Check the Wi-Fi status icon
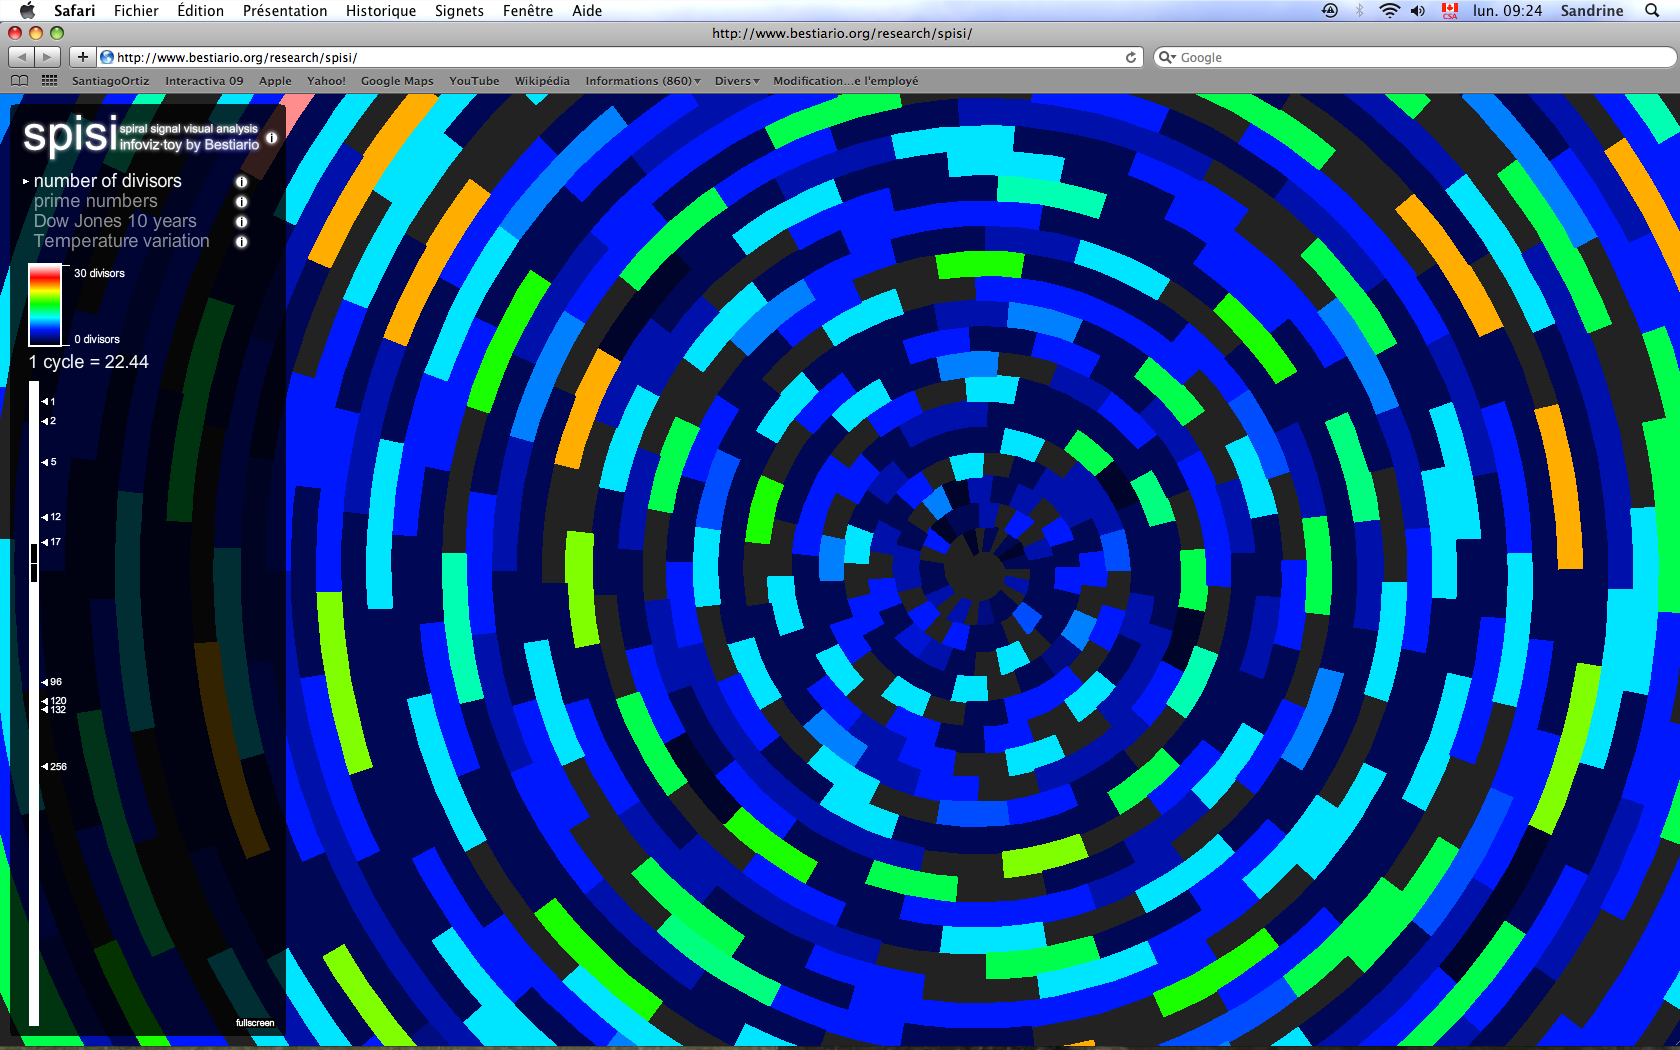Image resolution: width=1680 pixels, height=1050 pixels. pyautogui.click(x=1389, y=11)
